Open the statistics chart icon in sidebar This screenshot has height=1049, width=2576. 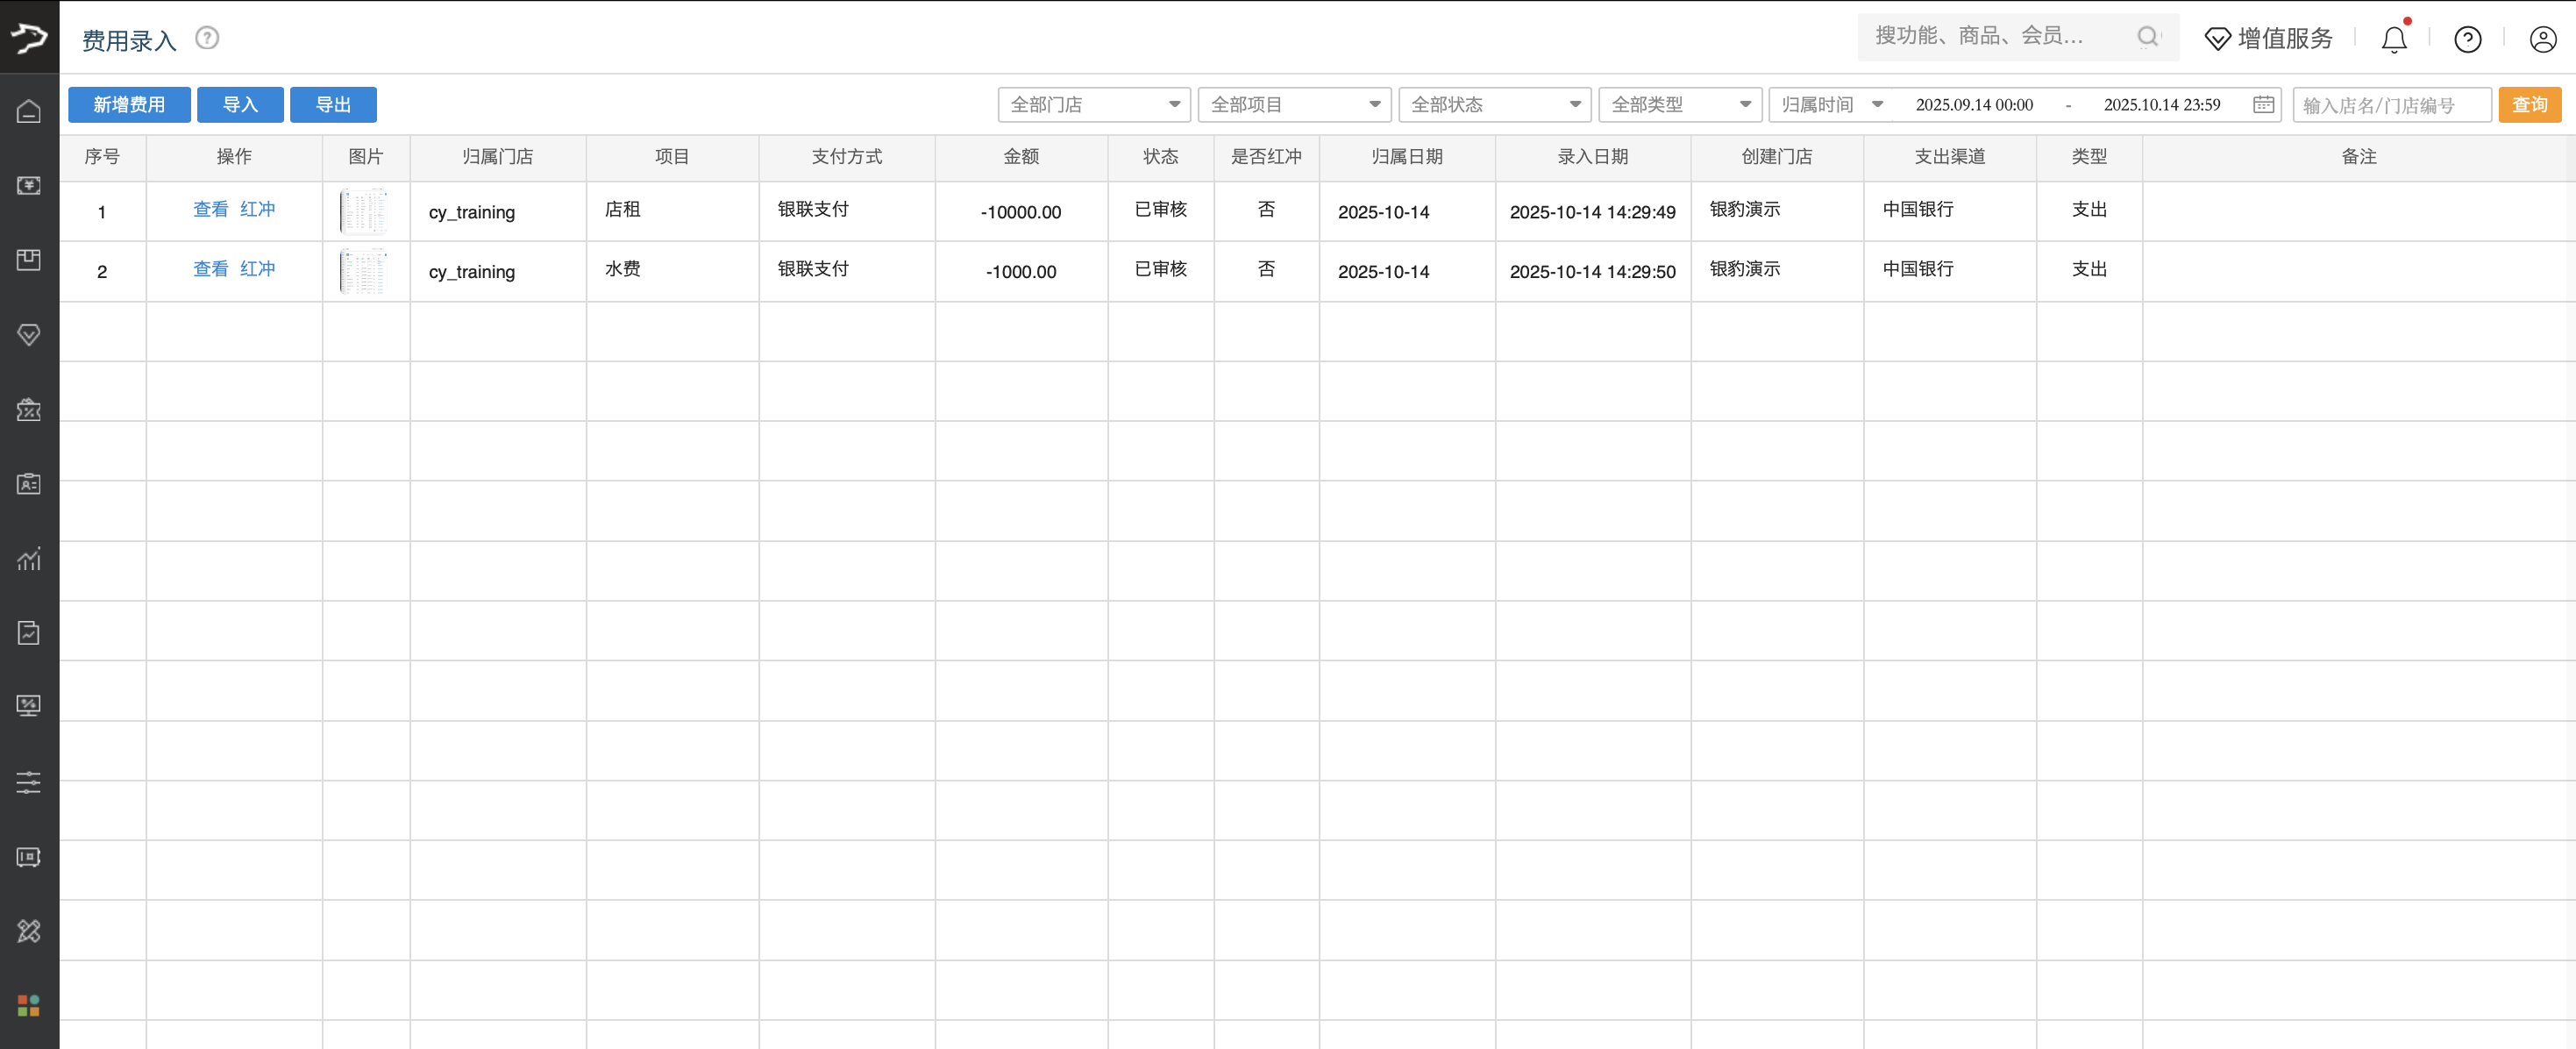[29, 560]
